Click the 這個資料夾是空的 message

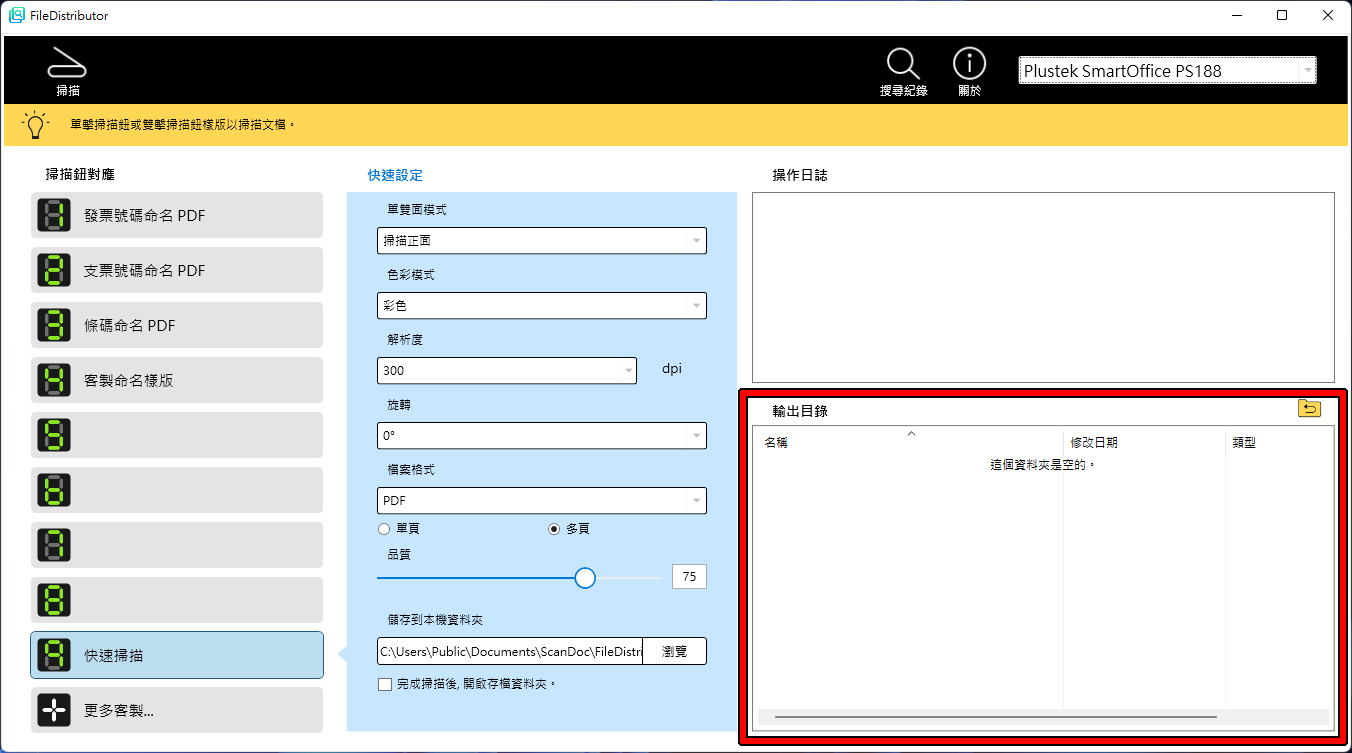(x=1043, y=465)
